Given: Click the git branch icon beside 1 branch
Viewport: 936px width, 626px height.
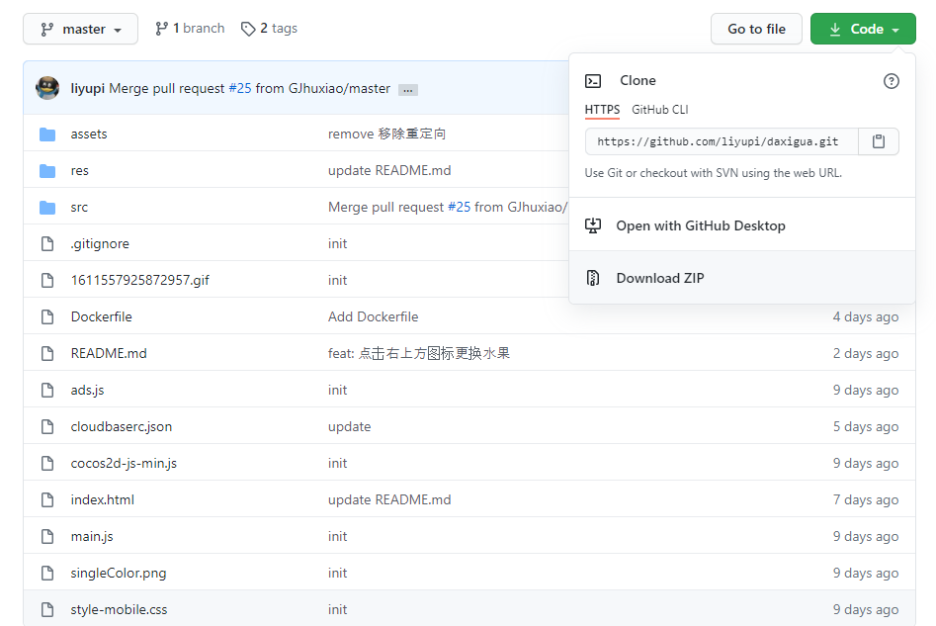Looking at the screenshot, I should pyautogui.click(x=161, y=29).
